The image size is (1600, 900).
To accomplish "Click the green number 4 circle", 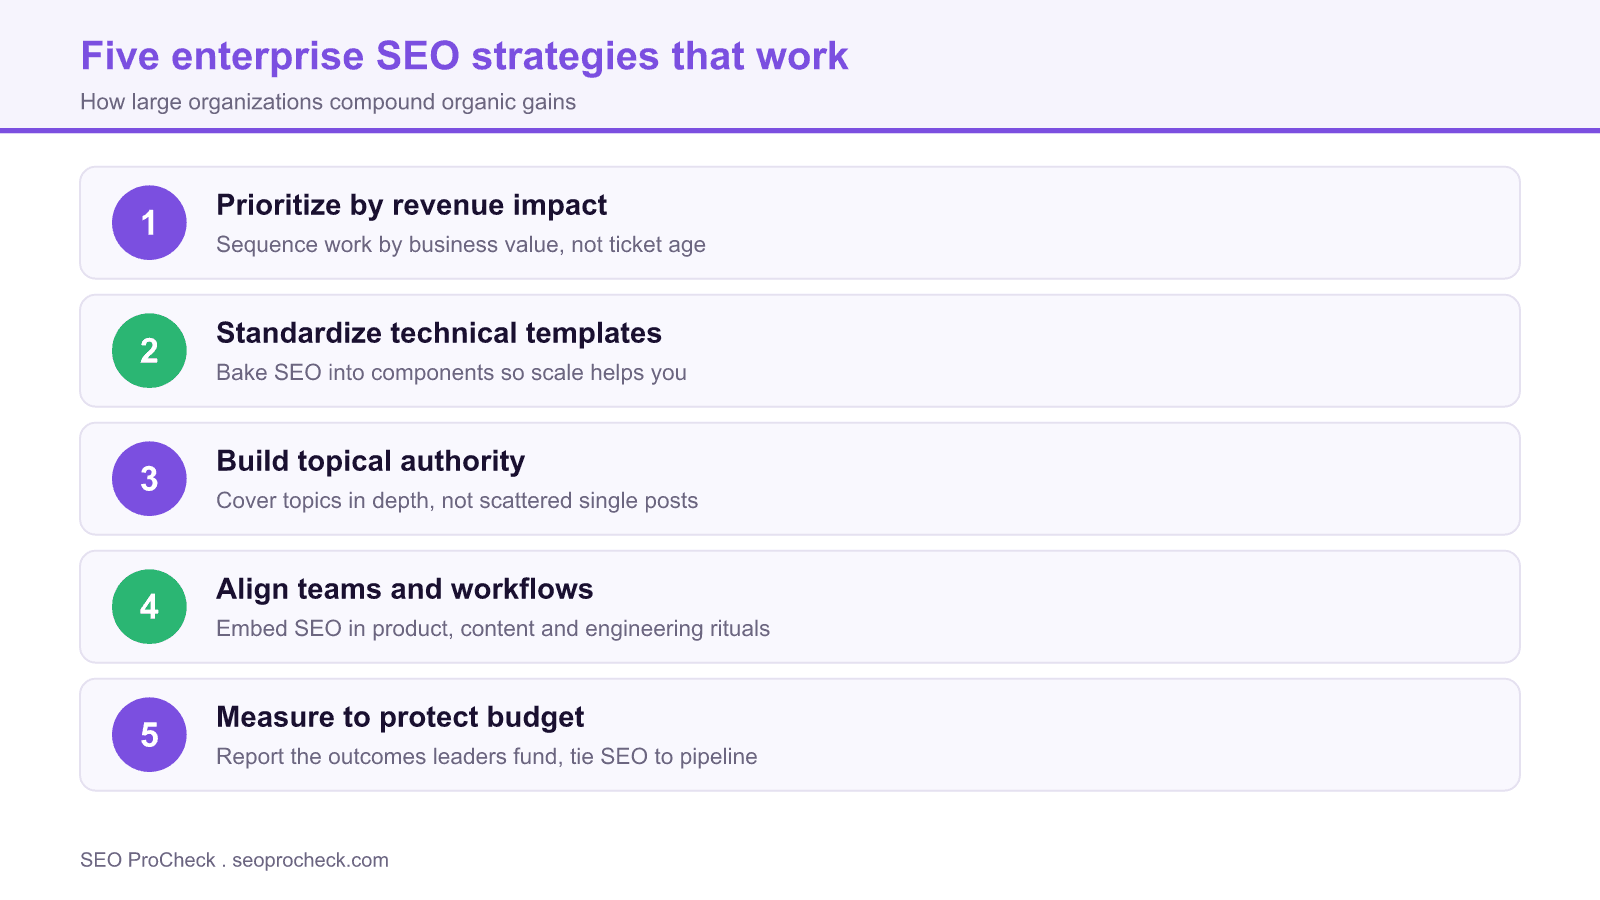I will (149, 607).
